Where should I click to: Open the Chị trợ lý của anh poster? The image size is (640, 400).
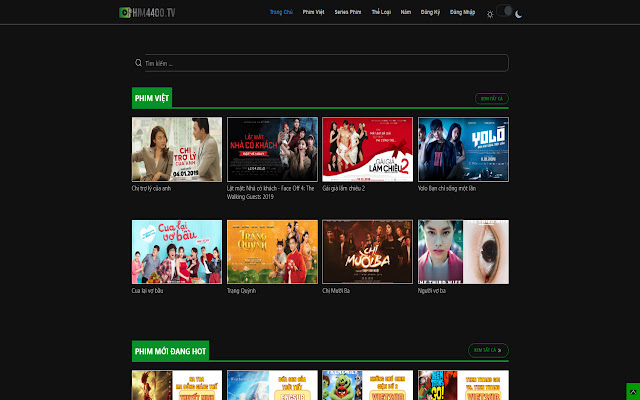click(x=177, y=149)
